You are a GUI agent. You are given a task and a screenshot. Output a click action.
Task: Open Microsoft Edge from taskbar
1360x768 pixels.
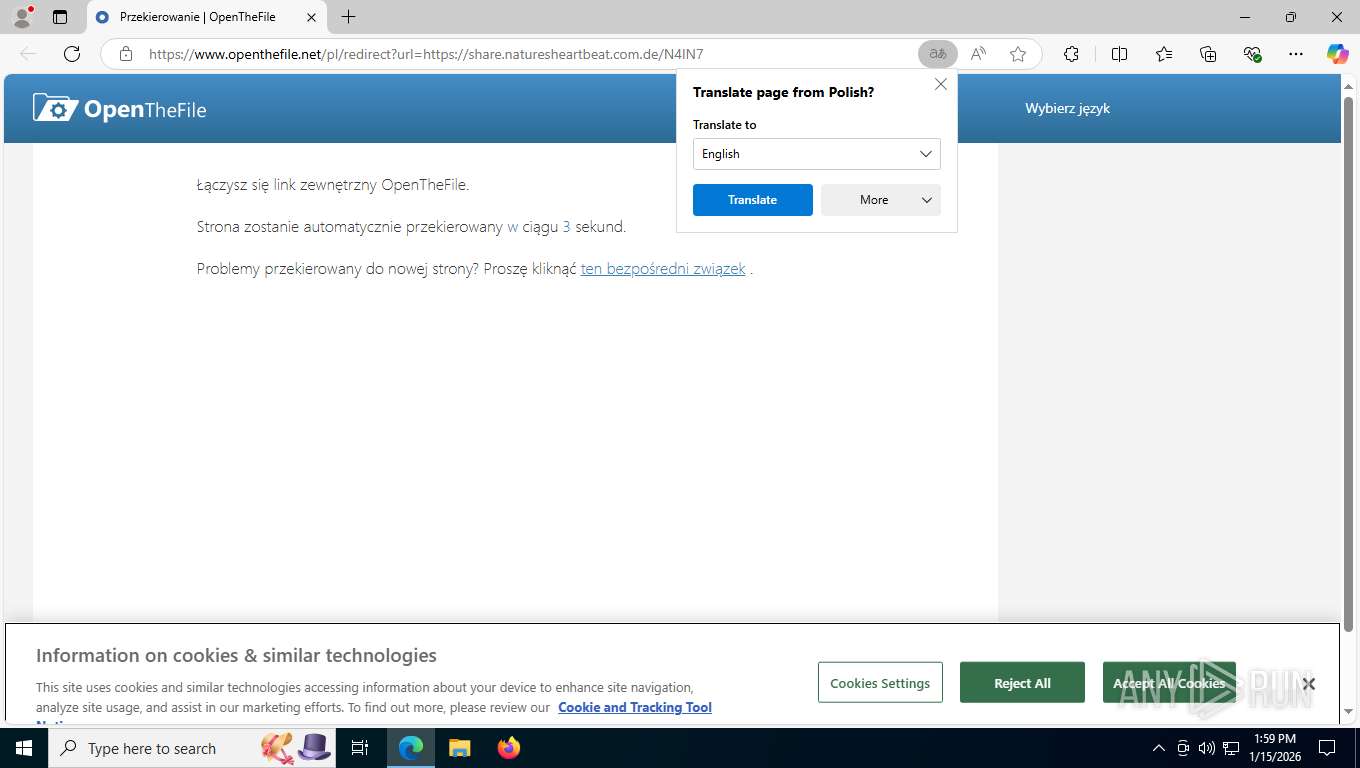point(411,748)
